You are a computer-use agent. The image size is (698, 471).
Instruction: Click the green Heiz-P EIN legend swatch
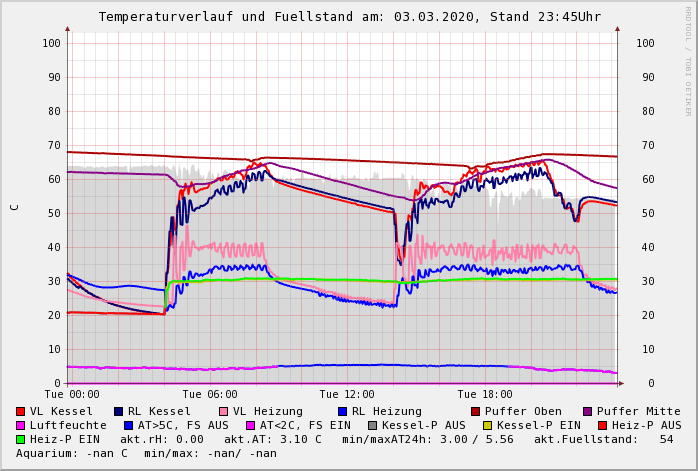click(21, 439)
